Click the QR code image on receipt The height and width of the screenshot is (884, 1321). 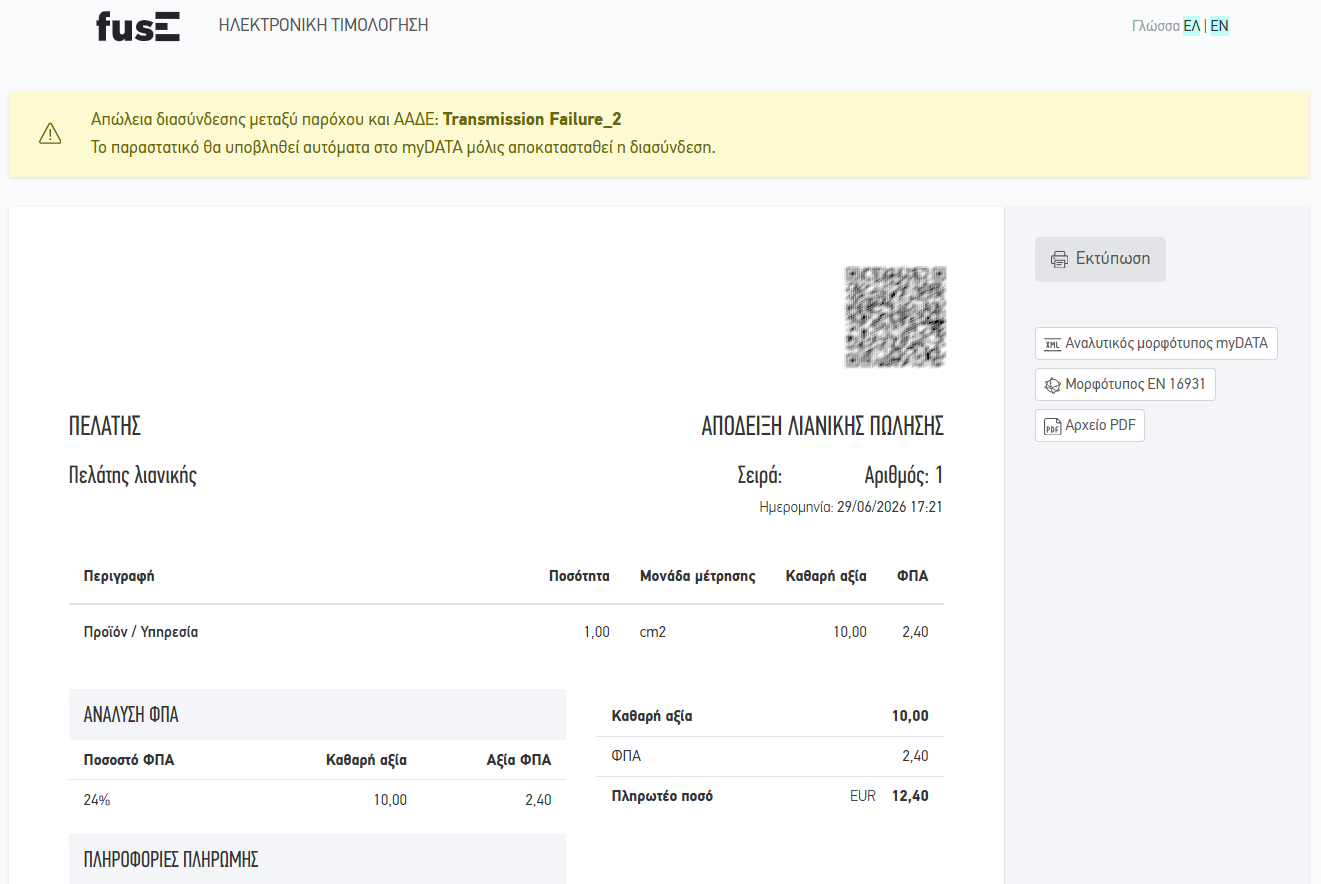tap(895, 316)
